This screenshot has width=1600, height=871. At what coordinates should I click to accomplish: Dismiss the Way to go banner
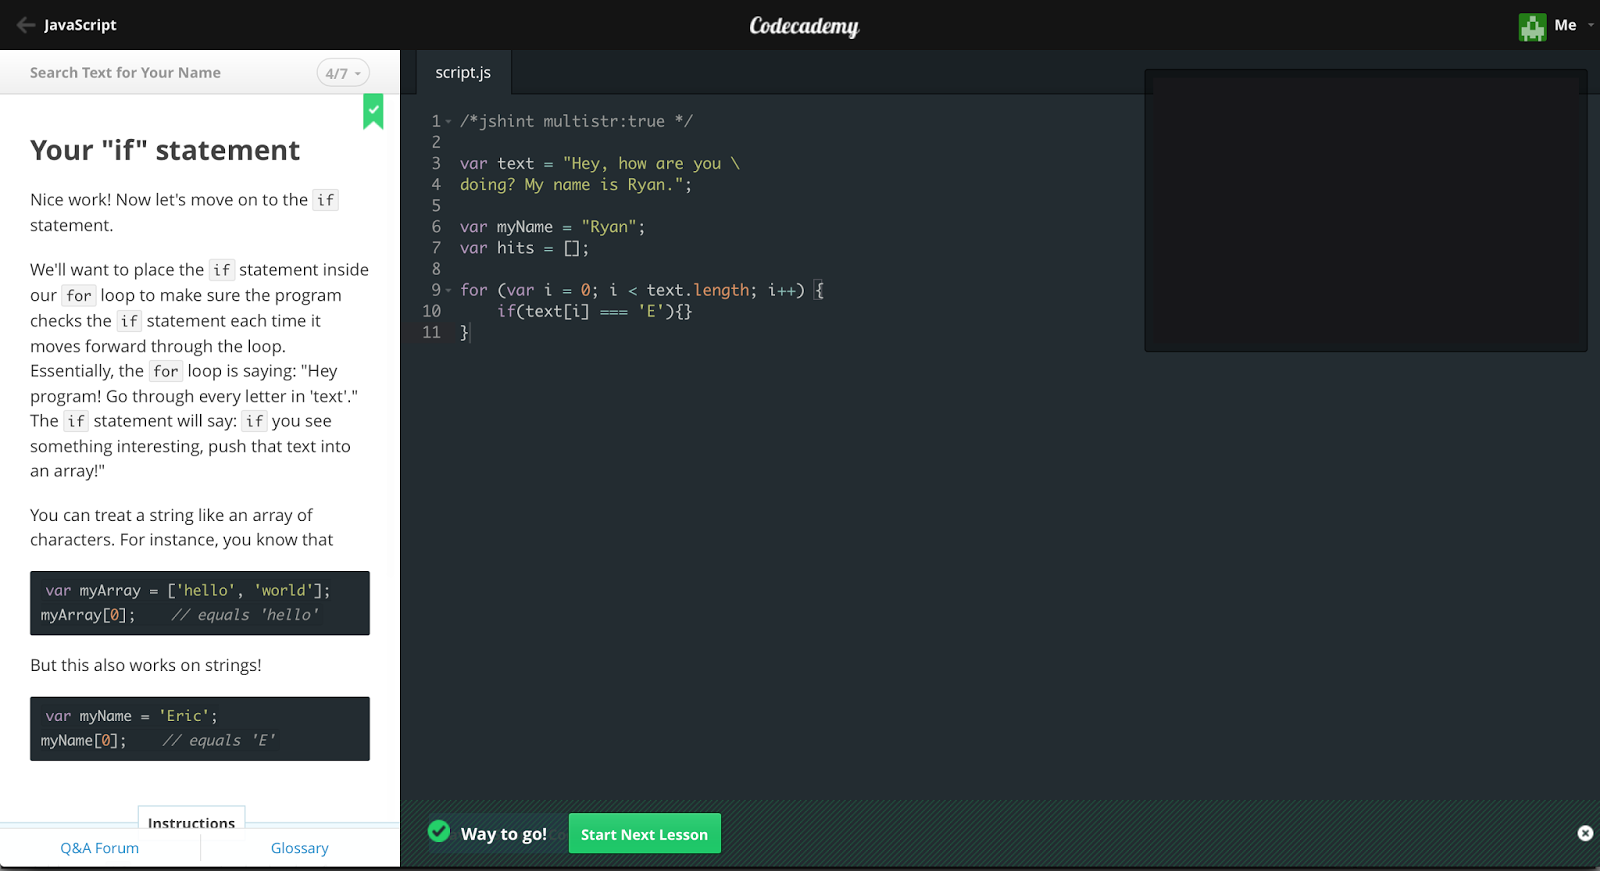(1585, 833)
